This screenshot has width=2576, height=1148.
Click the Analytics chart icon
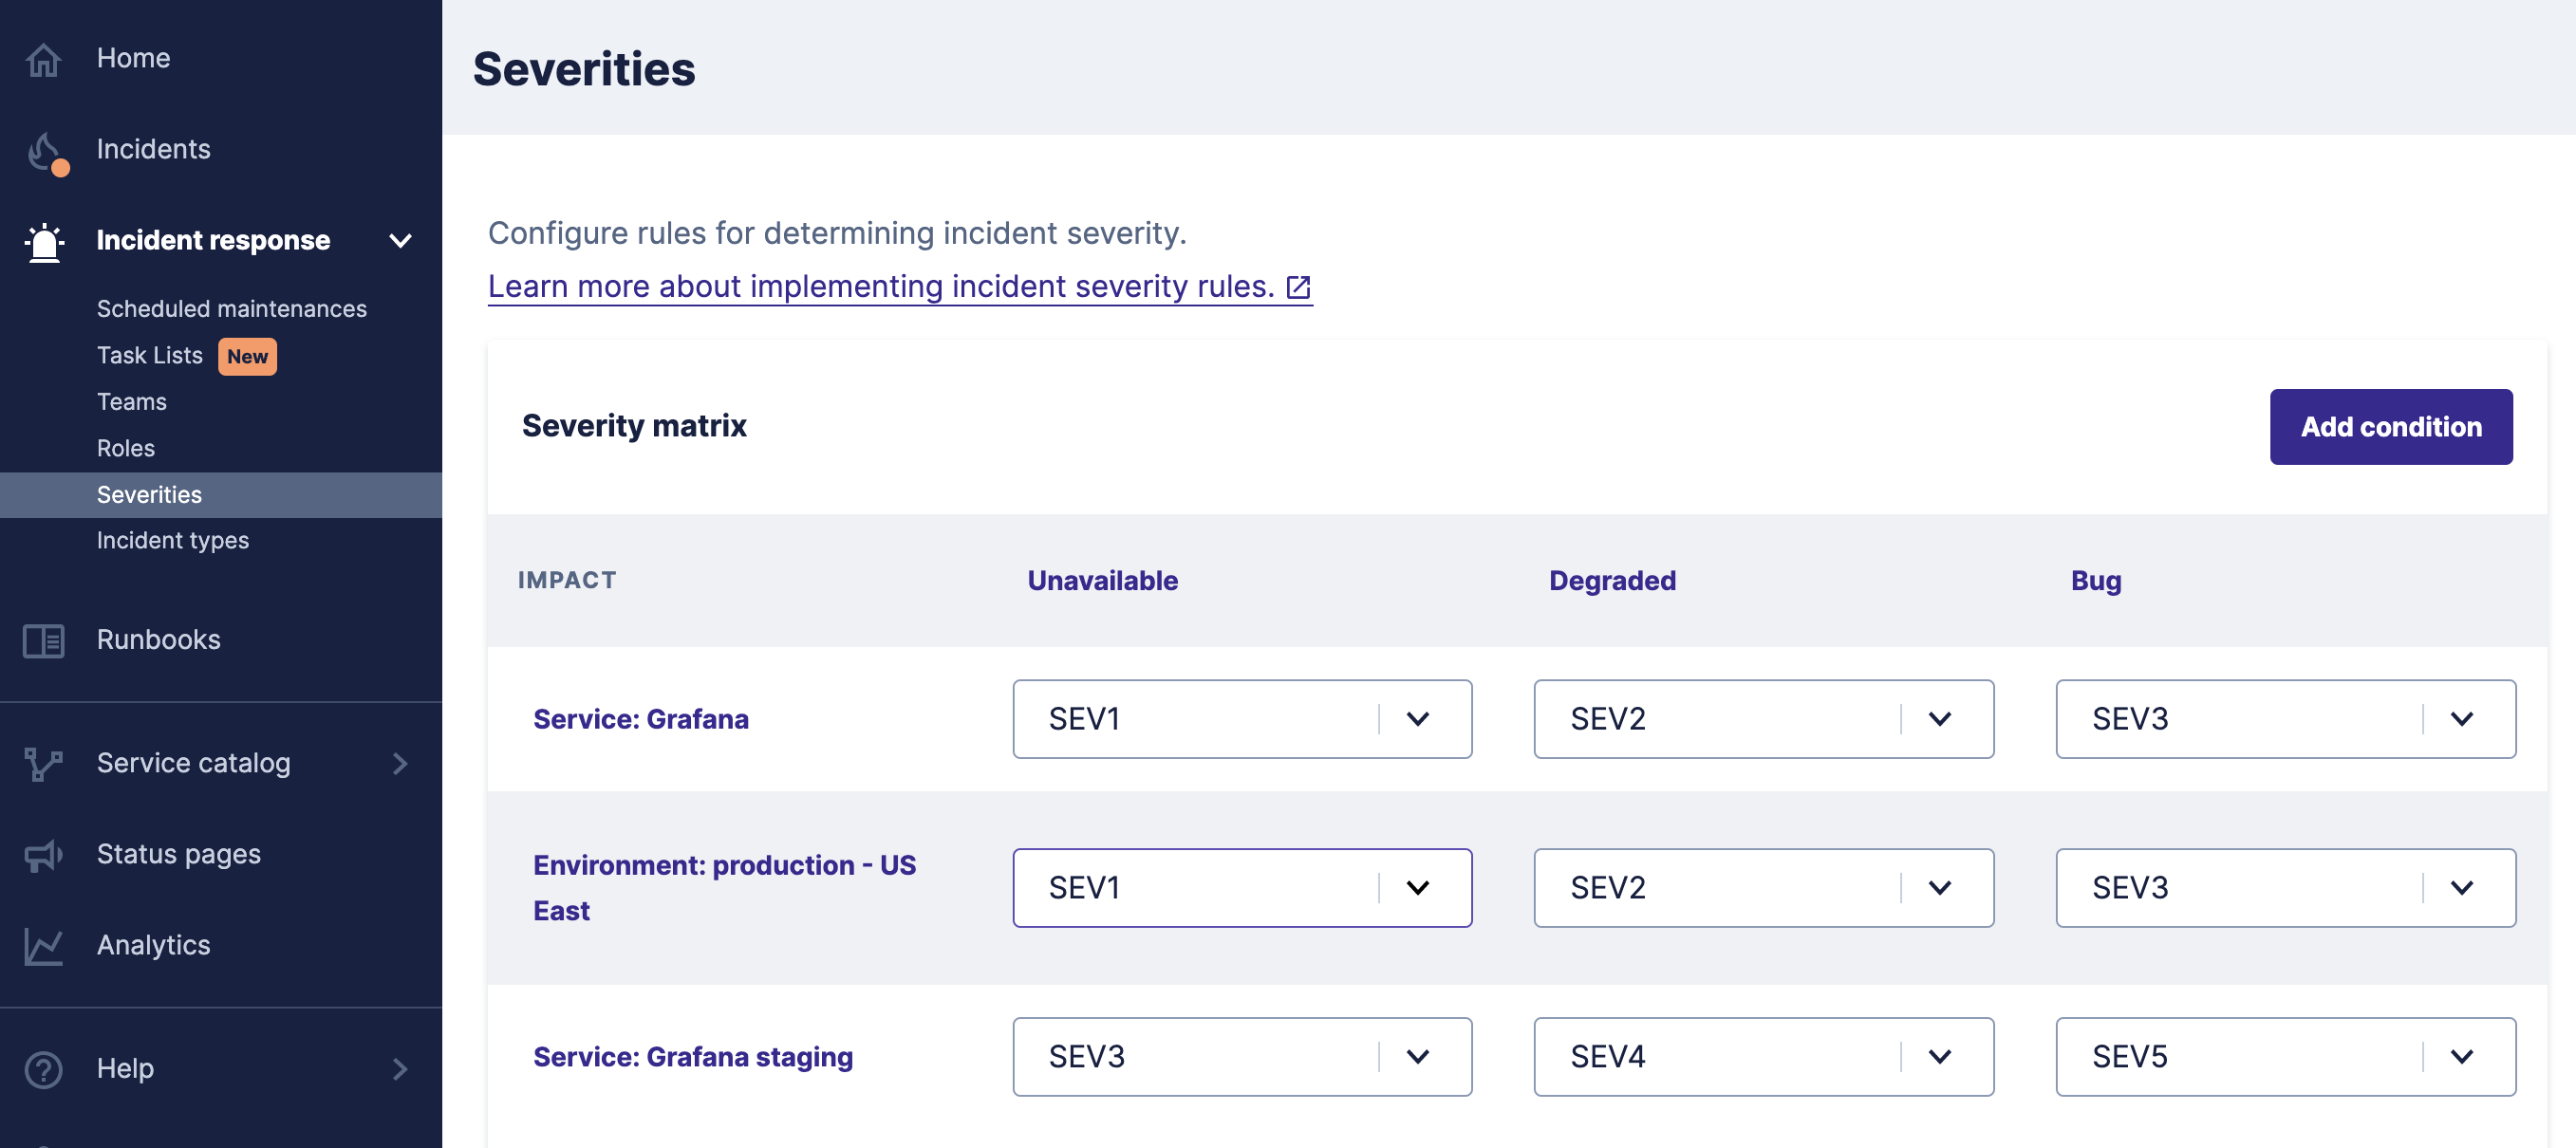tap(43, 946)
